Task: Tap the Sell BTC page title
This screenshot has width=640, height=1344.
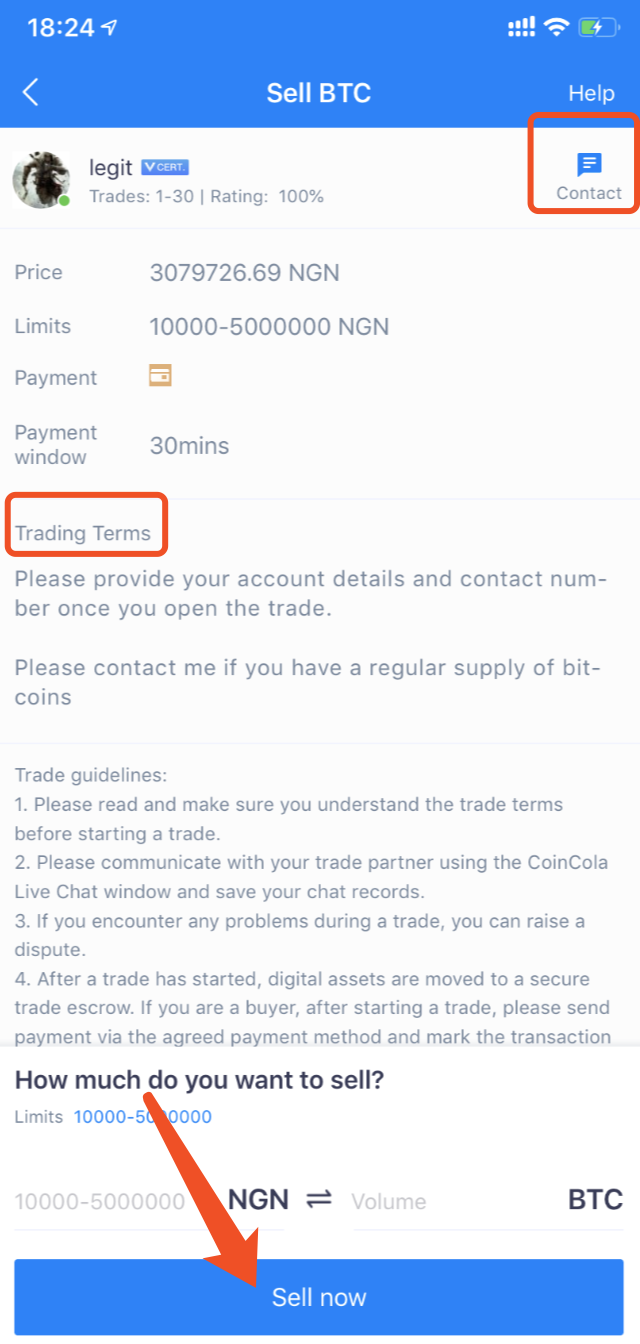Action: click(319, 93)
